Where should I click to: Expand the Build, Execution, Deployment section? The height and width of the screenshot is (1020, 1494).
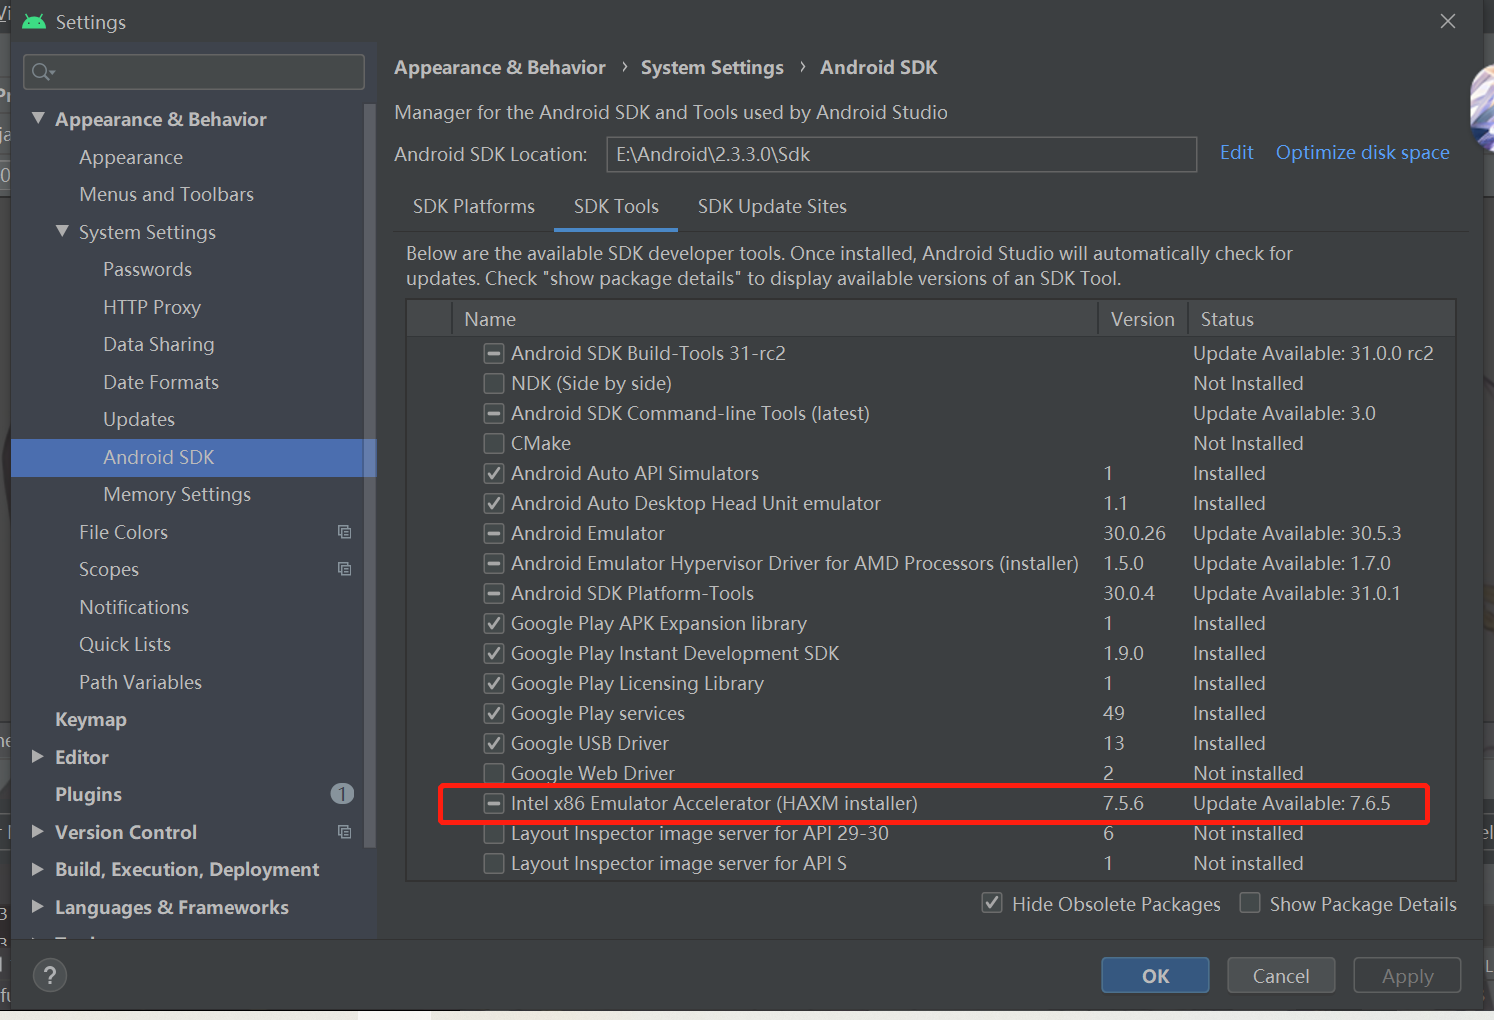[x=38, y=869]
